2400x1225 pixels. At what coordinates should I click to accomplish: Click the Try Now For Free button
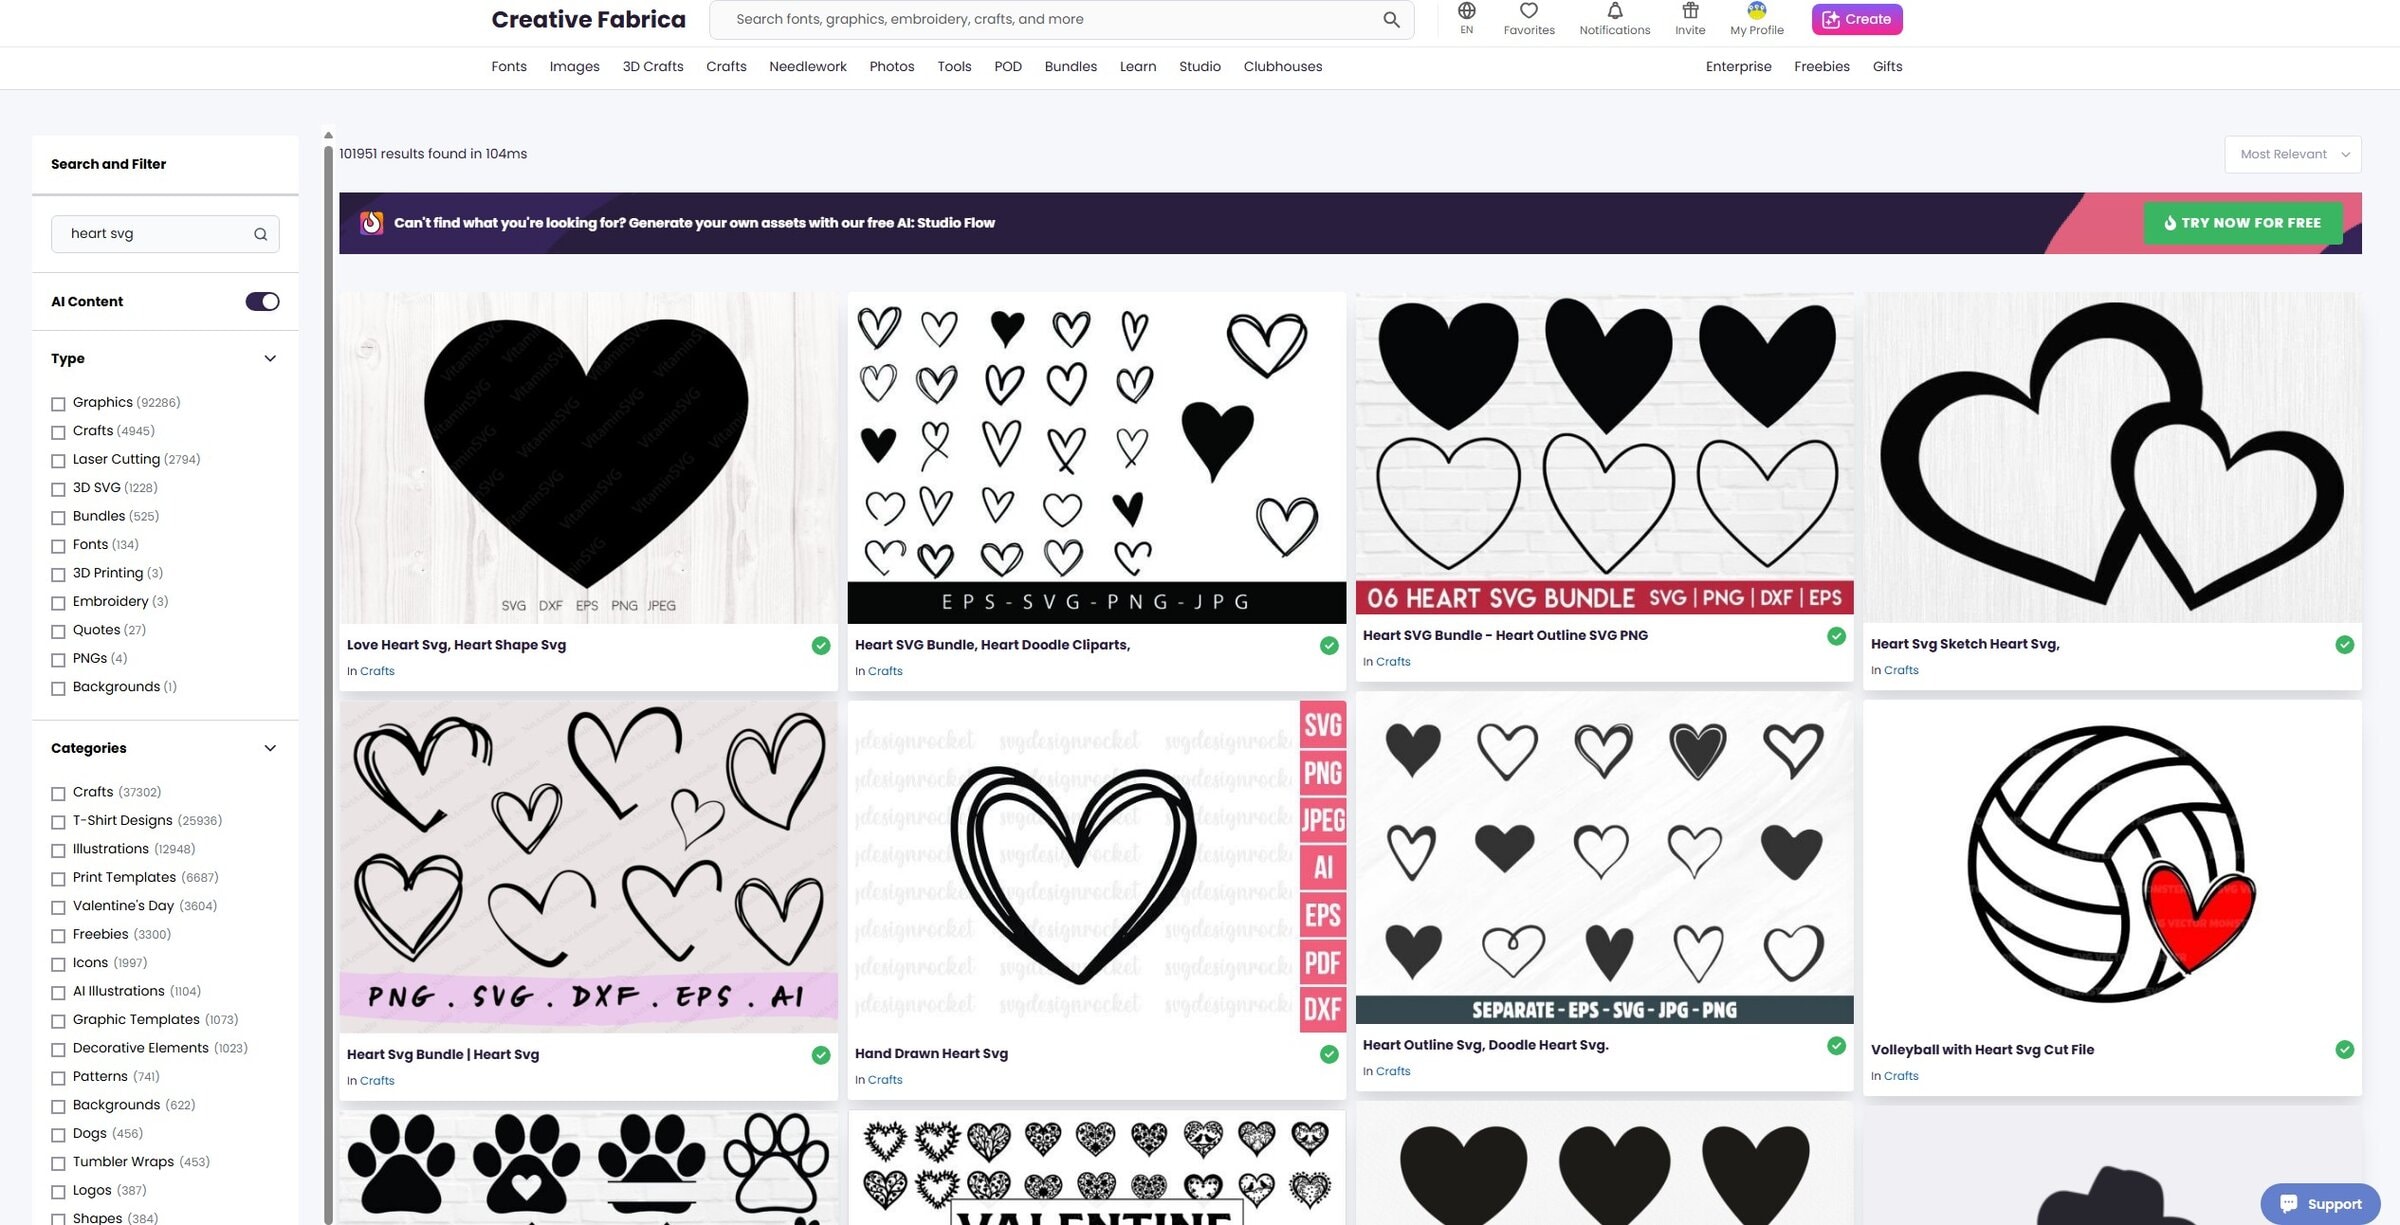click(2242, 223)
